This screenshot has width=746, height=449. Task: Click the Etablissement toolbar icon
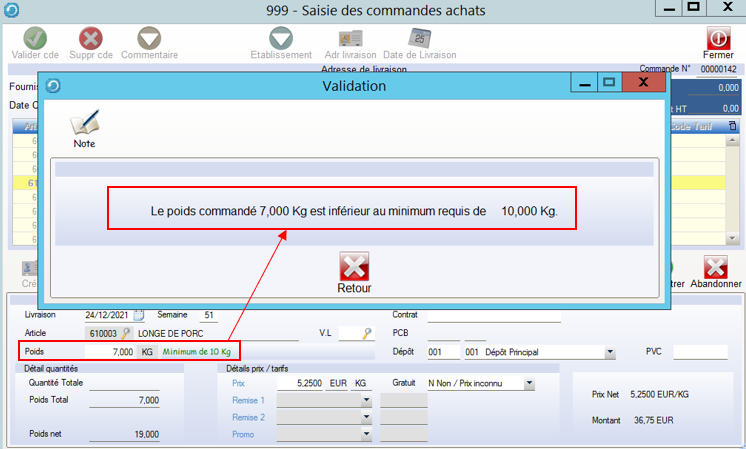(281, 38)
